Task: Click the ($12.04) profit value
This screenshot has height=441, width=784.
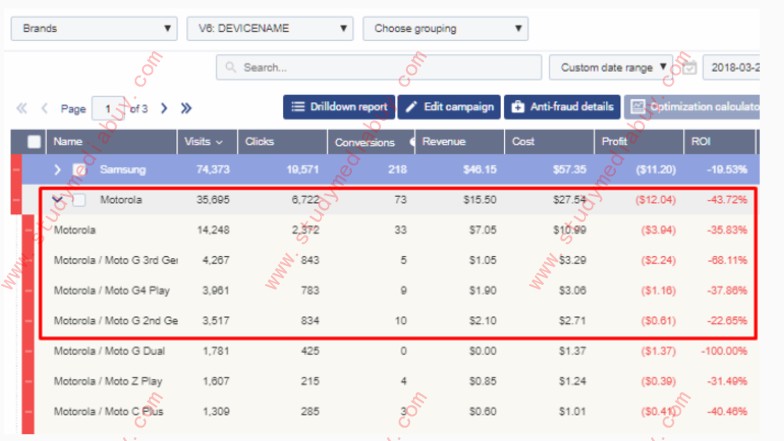Action: pos(655,200)
